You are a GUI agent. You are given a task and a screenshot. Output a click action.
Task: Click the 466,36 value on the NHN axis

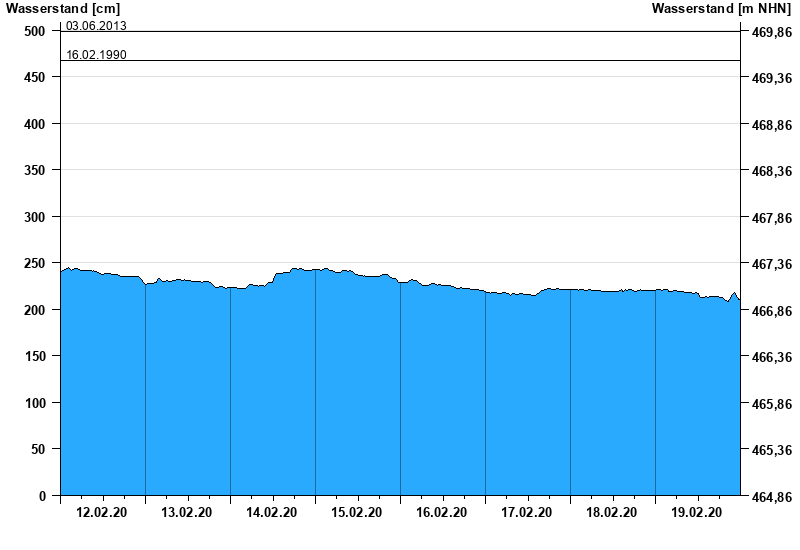[x=772, y=357]
